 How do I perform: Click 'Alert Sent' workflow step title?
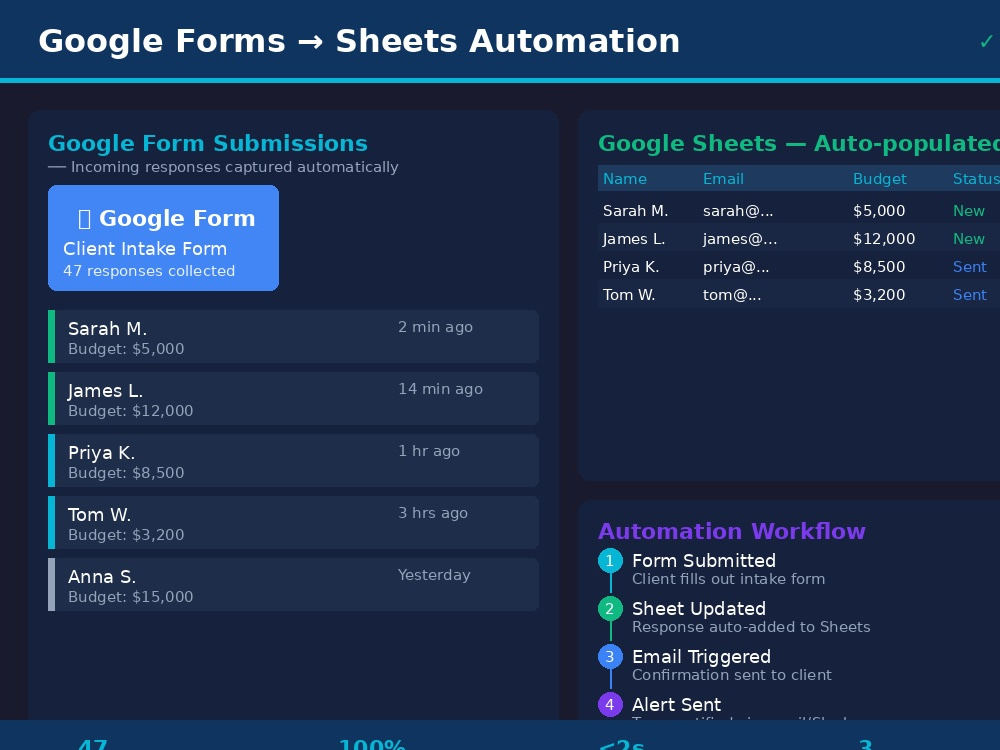pyautogui.click(x=676, y=705)
